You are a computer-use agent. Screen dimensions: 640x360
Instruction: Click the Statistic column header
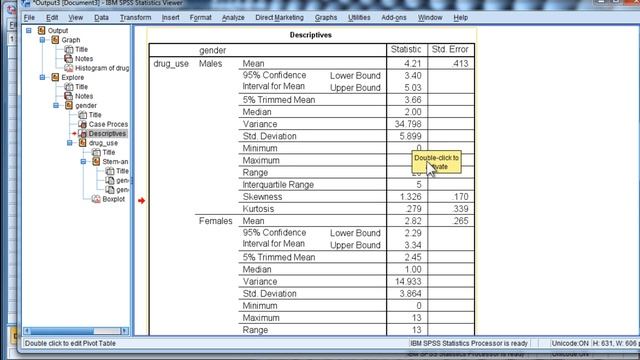click(x=406, y=49)
